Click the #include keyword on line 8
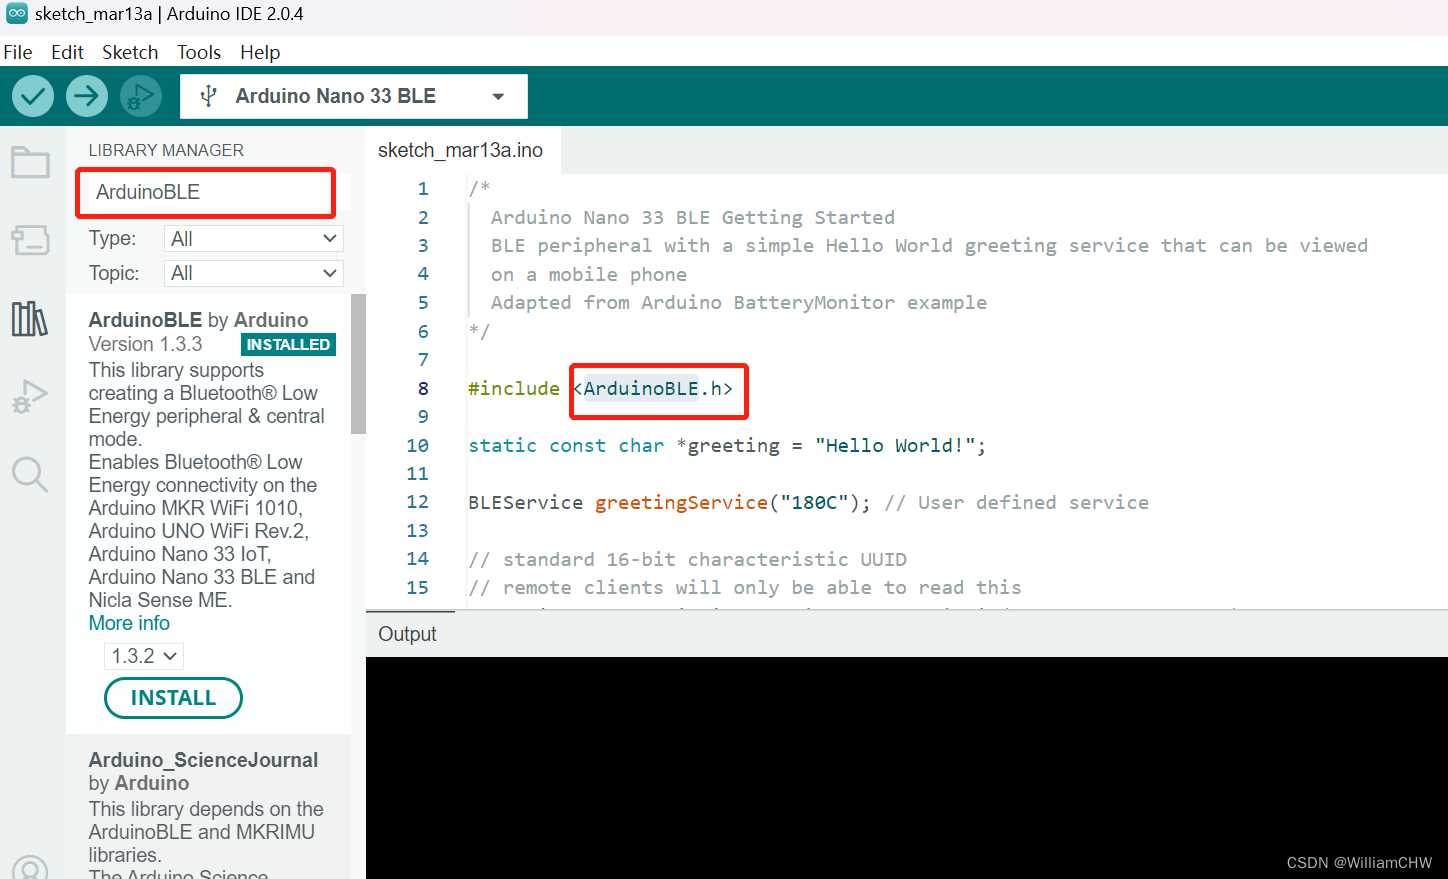This screenshot has width=1448, height=879. click(x=513, y=388)
